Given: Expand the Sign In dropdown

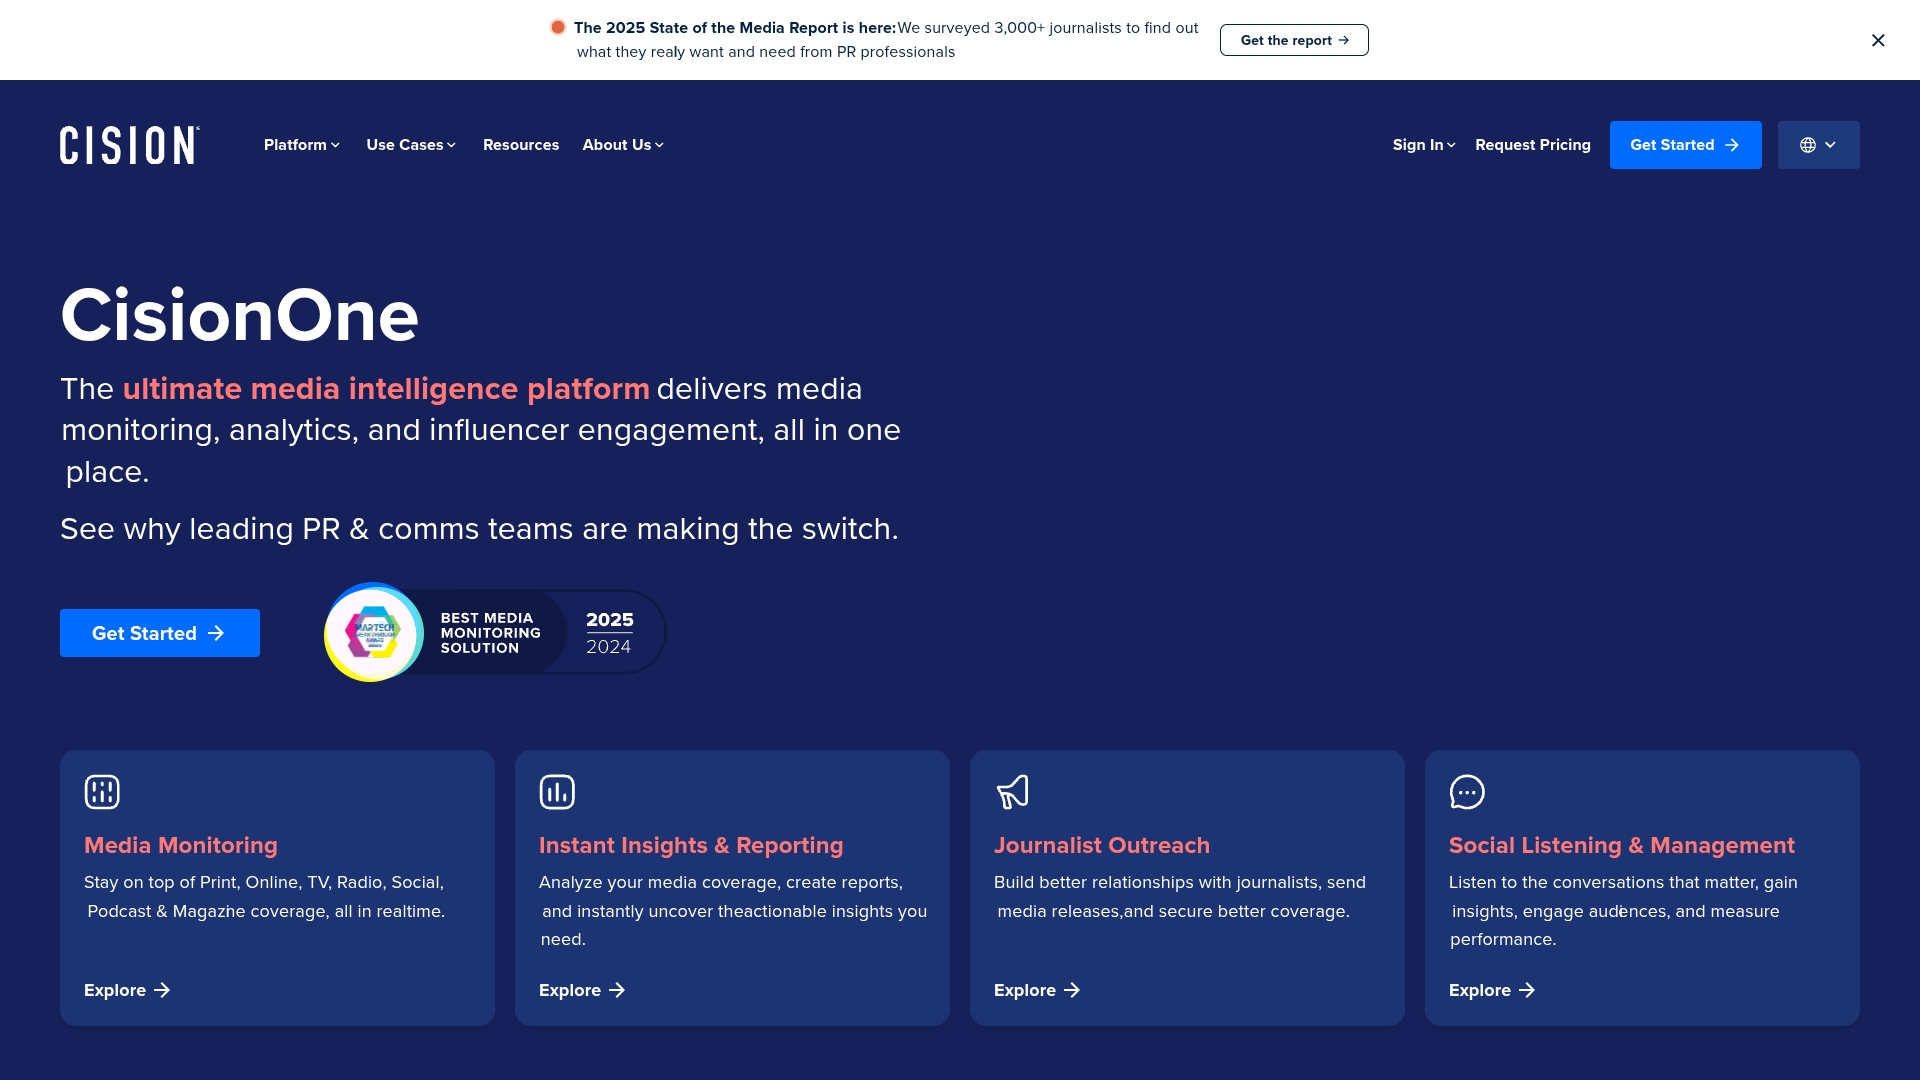Looking at the screenshot, I should [1424, 145].
